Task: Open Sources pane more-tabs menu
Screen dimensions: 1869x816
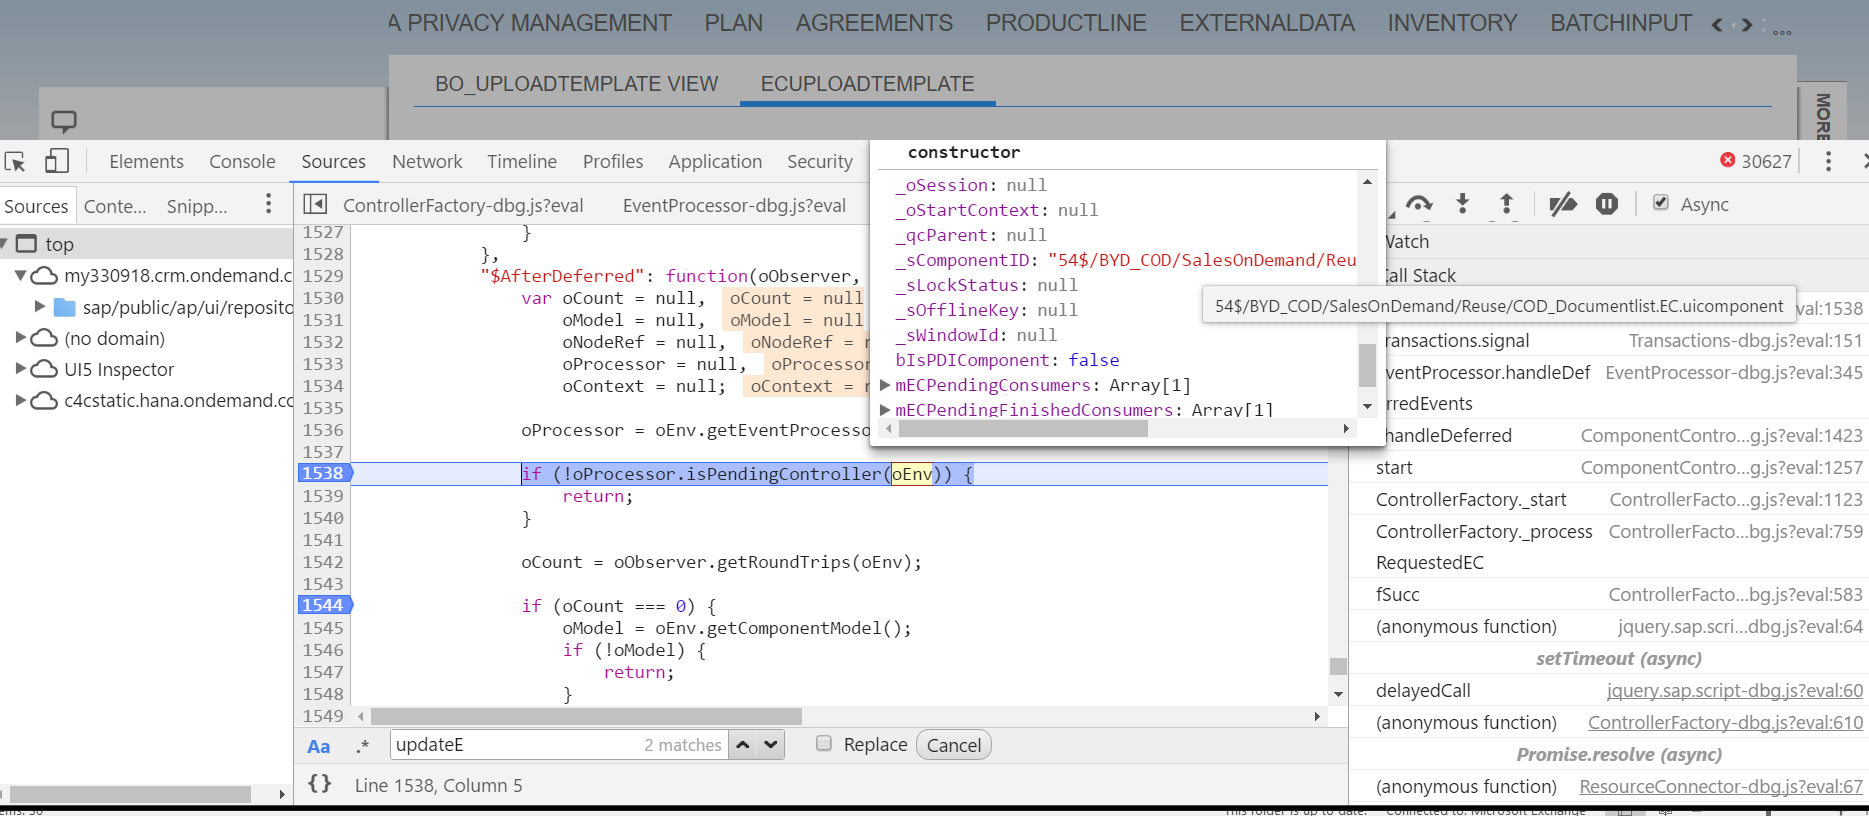Action: (268, 204)
